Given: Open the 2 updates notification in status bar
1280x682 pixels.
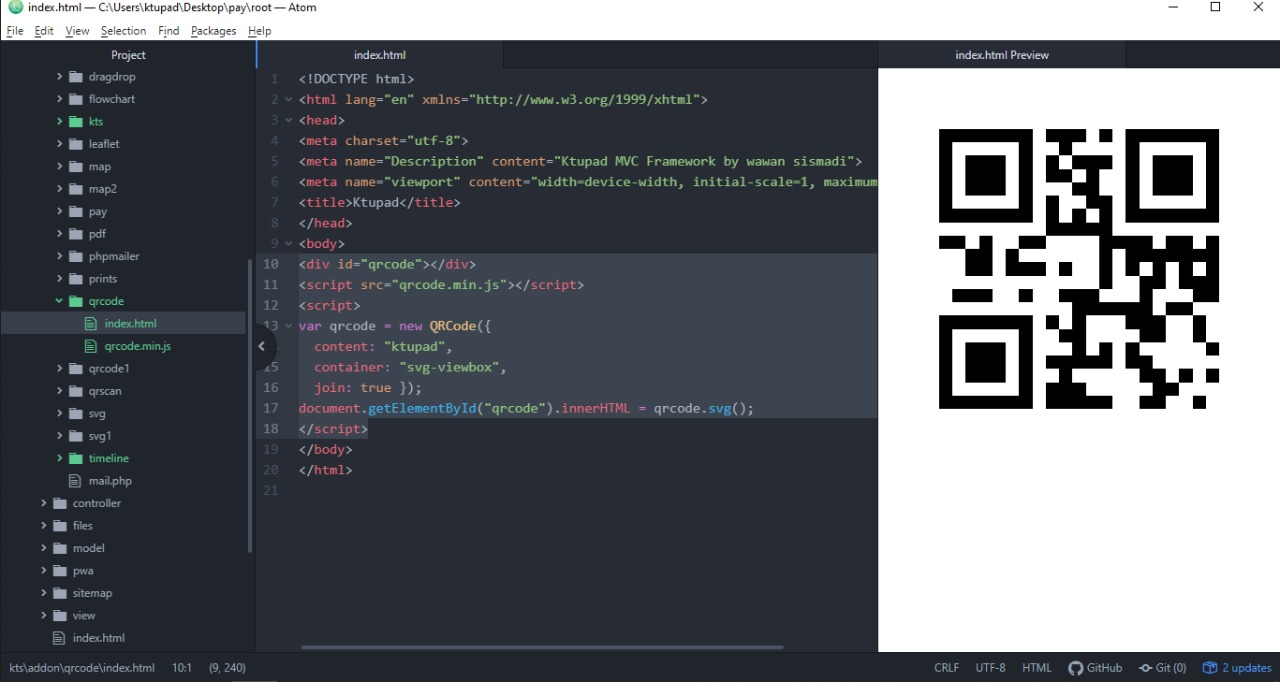Looking at the screenshot, I should tap(1237, 667).
